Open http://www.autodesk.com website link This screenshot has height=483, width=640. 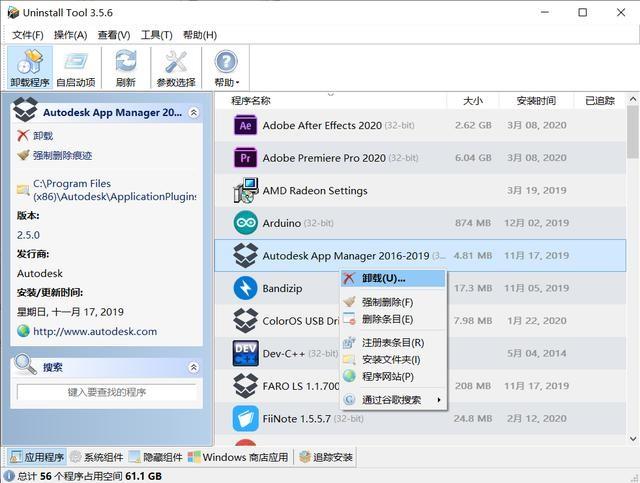(x=95, y=331)
